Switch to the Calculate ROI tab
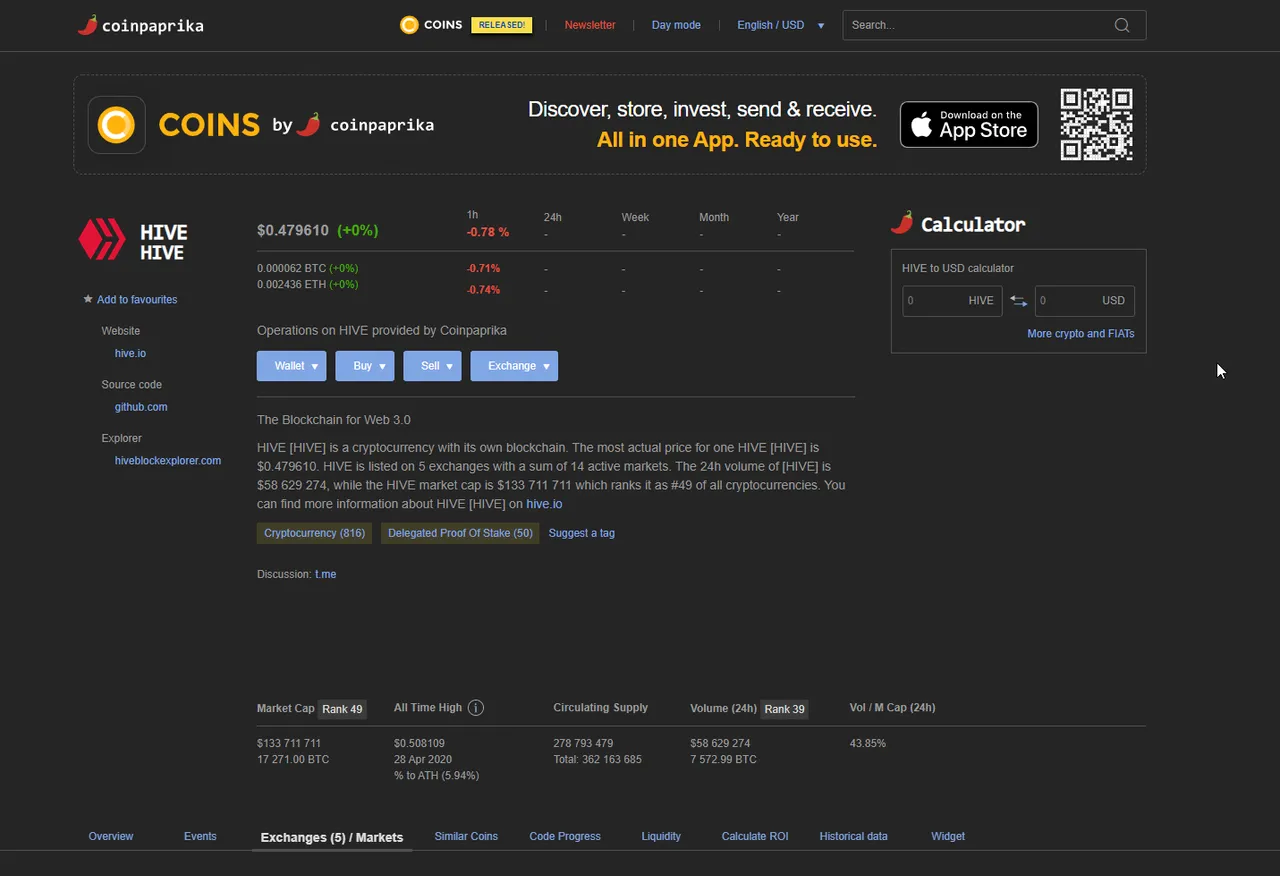The height and width of the screenshot is (876, 1280). [x=755, y=836]
